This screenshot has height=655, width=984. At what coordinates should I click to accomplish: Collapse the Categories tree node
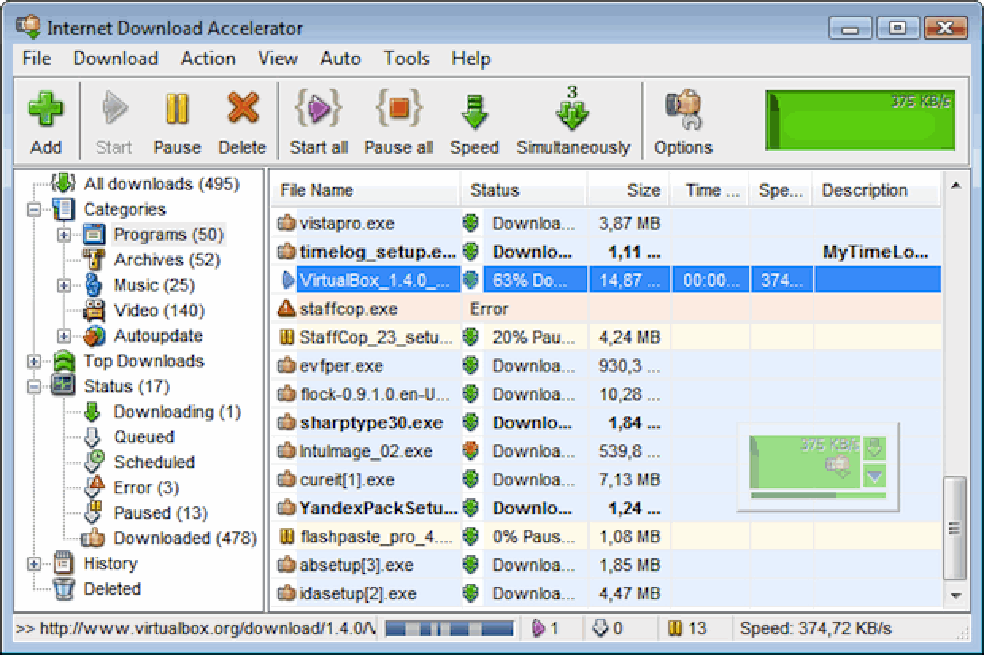point(34,209)
